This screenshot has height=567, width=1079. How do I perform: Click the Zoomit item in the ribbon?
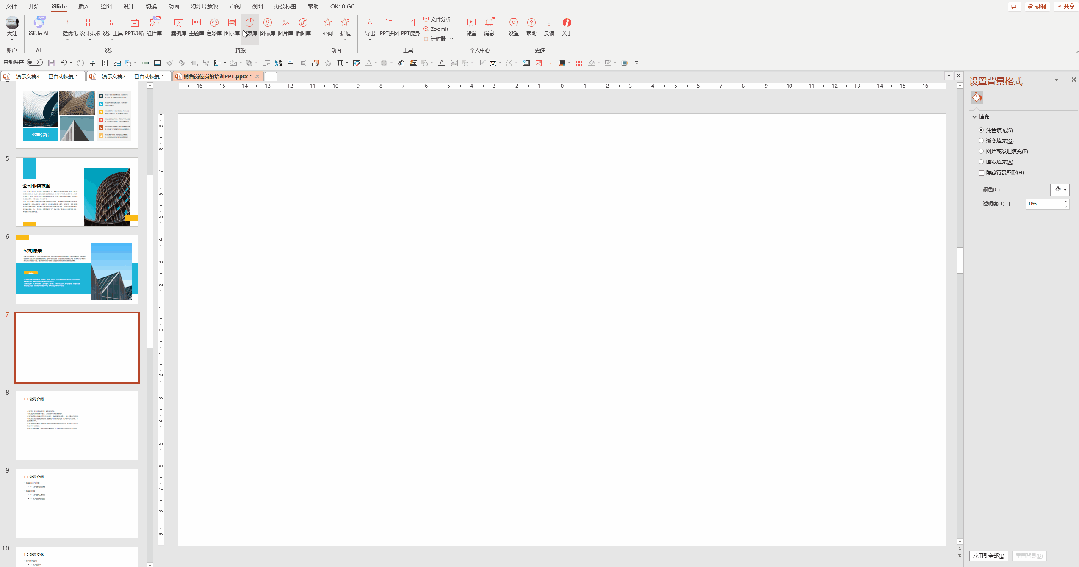436,29
